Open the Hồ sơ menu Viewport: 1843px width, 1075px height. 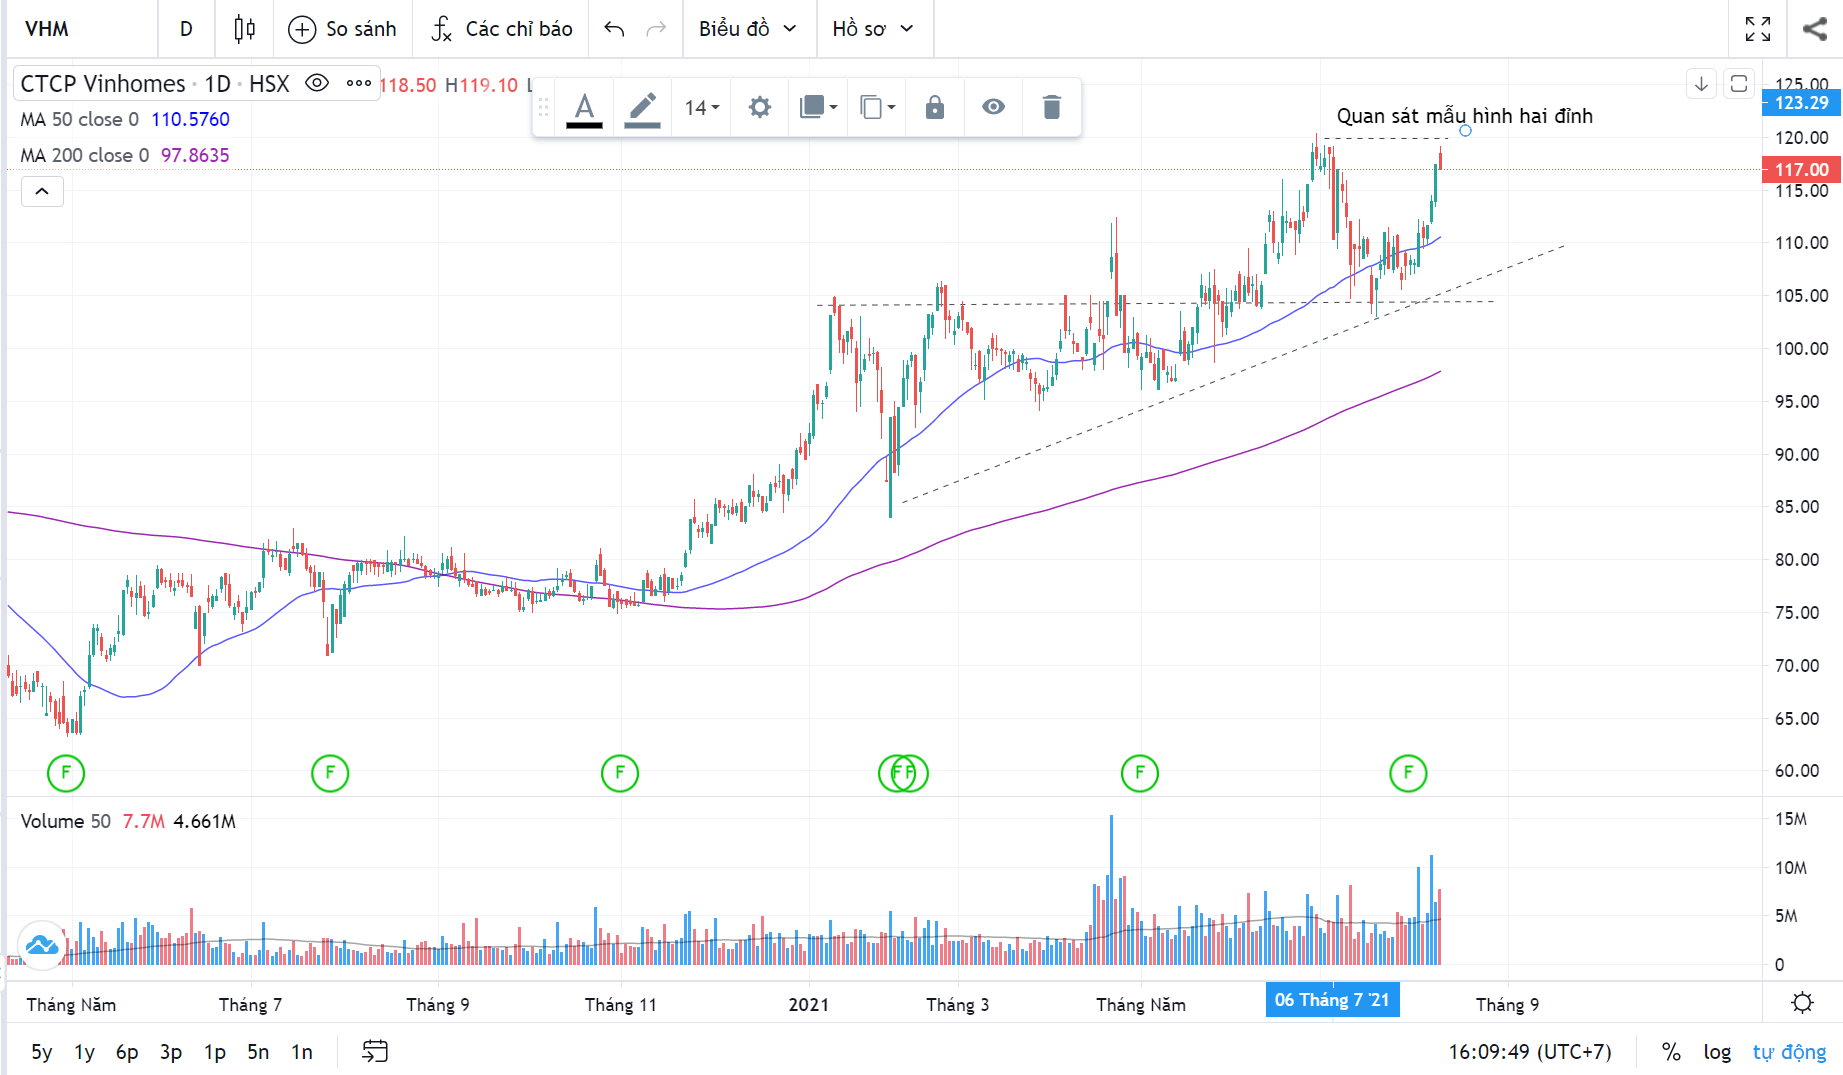click(873, 29)
